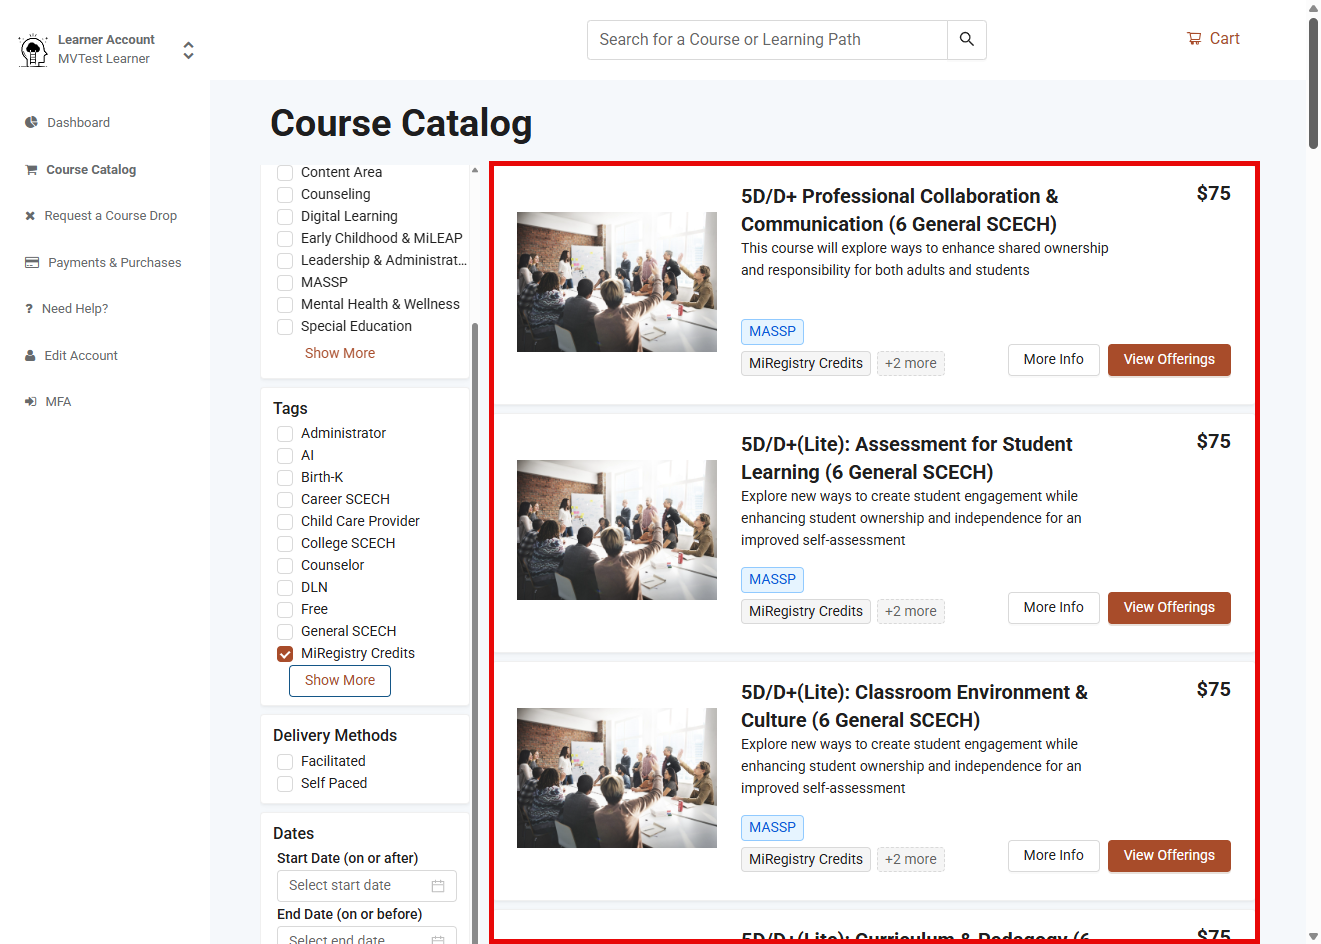1321x944 pixels.
Task: Click the Payments & Purchases card icon
Action: point(32,263)
